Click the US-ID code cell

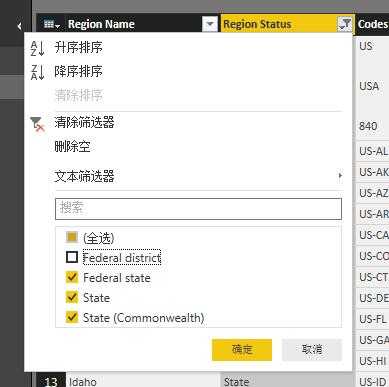373,381
